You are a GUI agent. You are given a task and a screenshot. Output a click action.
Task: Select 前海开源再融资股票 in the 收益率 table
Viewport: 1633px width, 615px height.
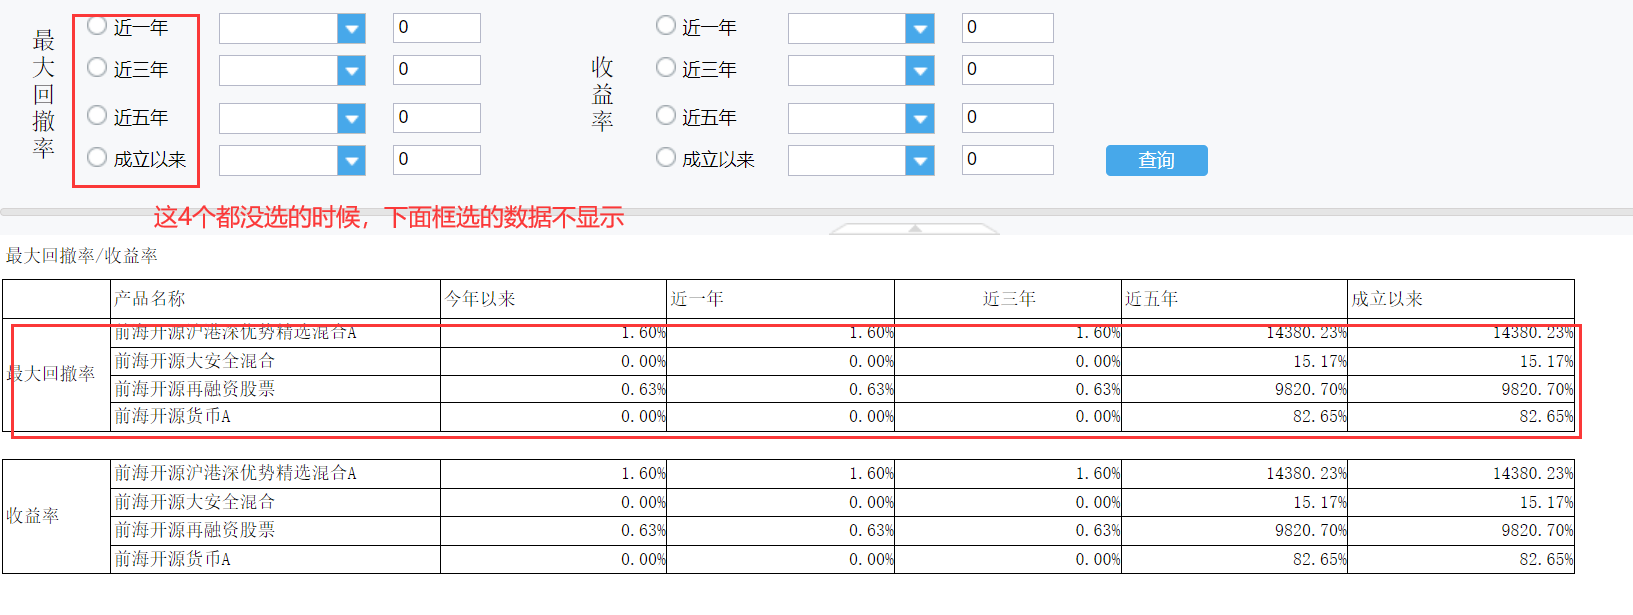195,530
